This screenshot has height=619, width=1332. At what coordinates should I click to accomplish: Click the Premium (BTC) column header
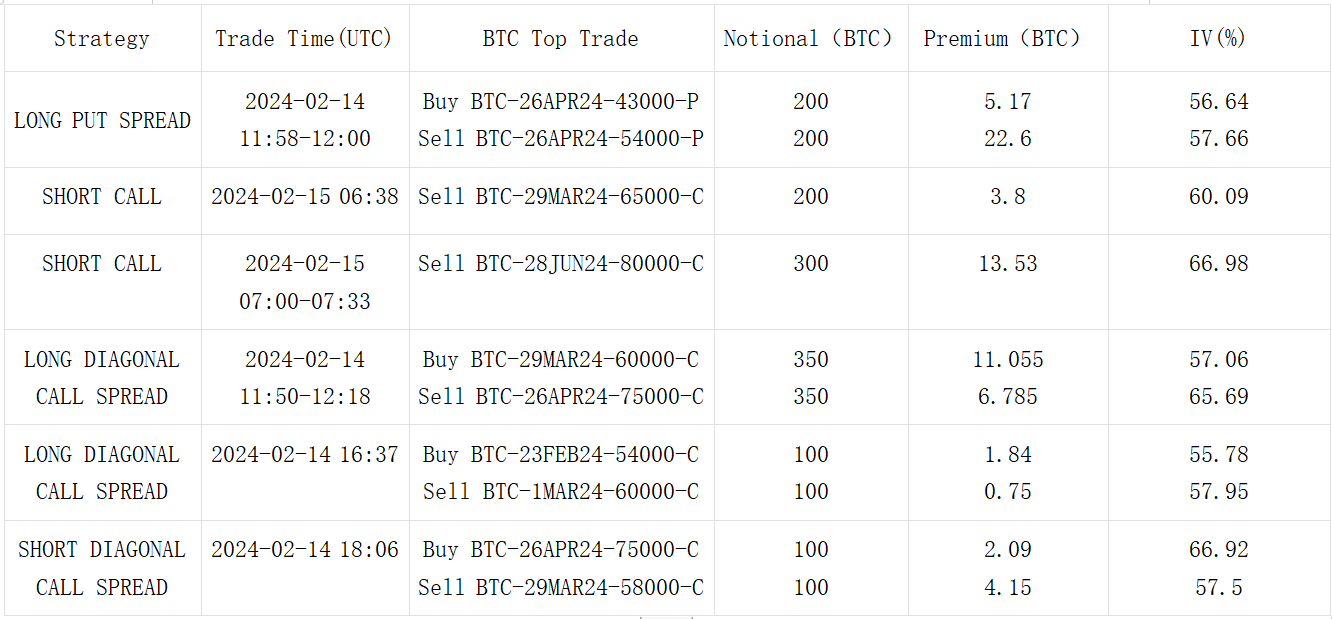(x=1006, y=39)
